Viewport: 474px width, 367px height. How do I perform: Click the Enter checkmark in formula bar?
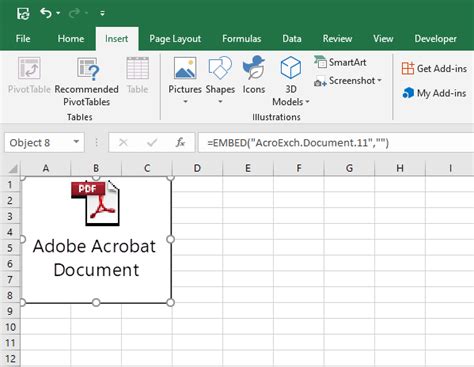tap(152, 143)
